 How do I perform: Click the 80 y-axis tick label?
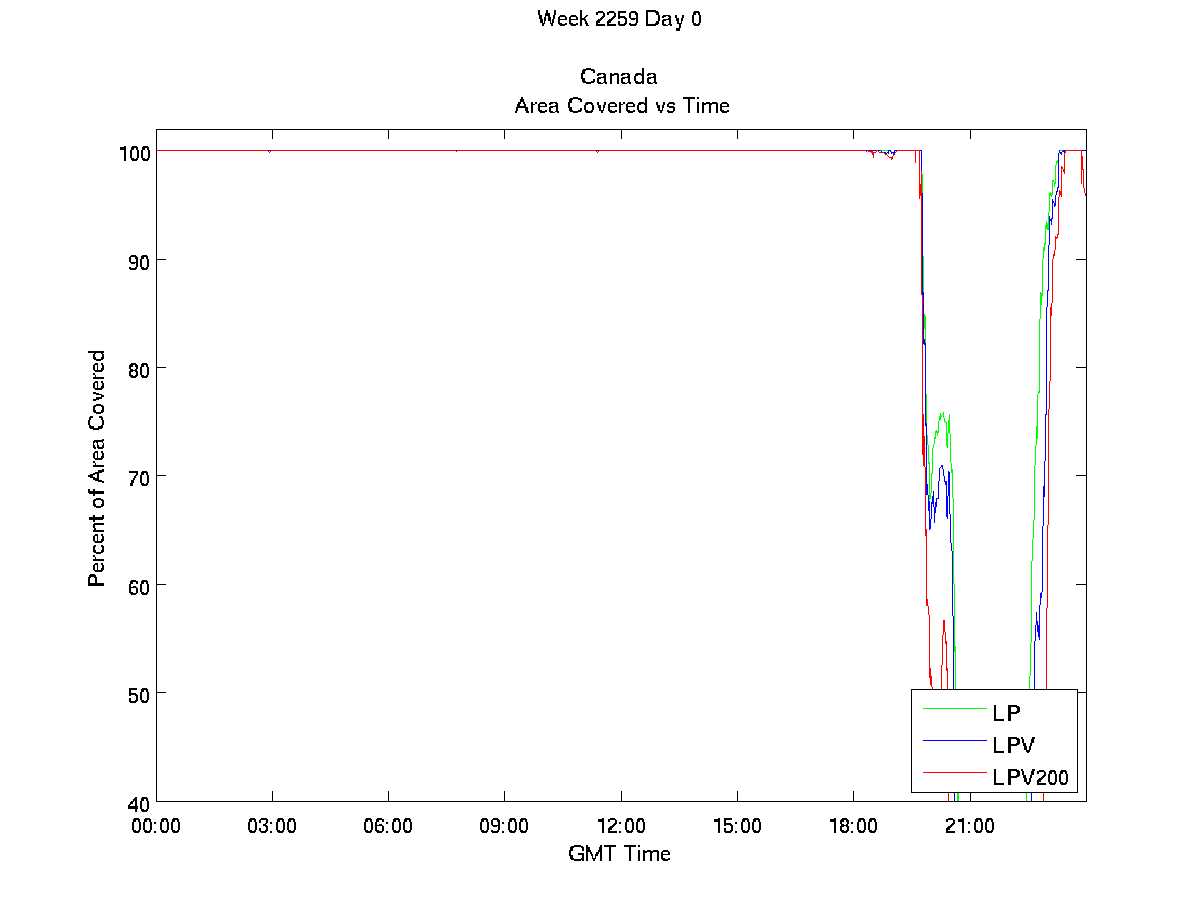[x=139, y=368]
